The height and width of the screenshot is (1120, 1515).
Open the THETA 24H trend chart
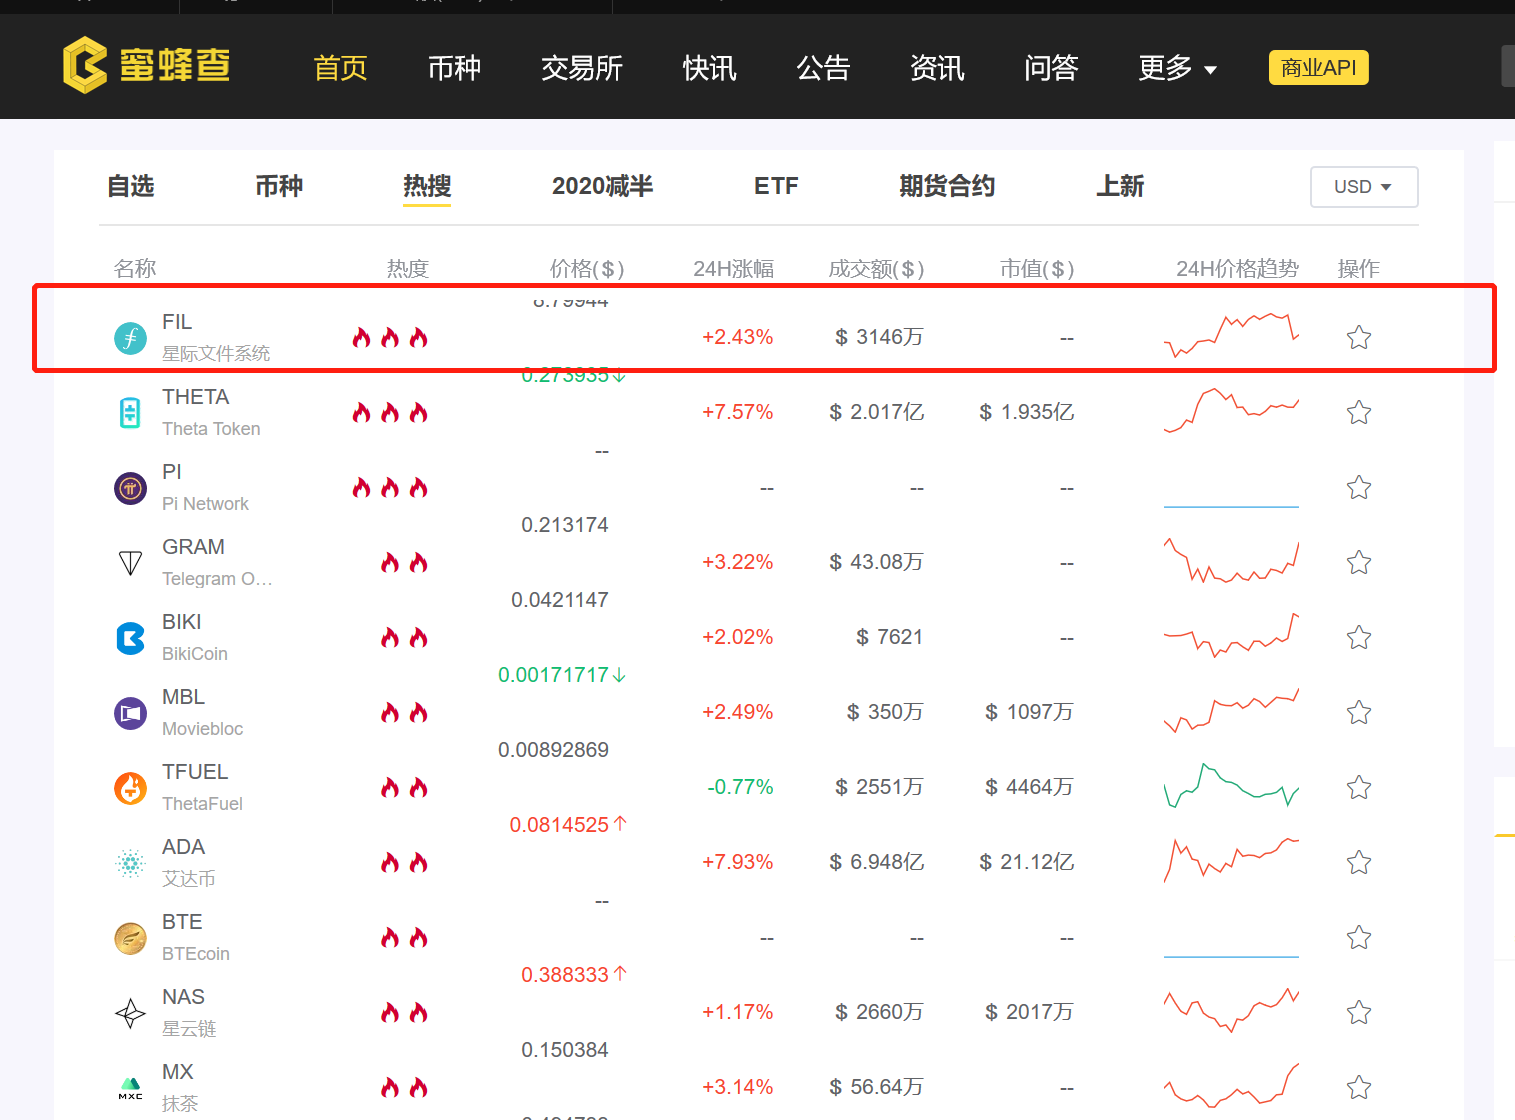click(1231, 410)
